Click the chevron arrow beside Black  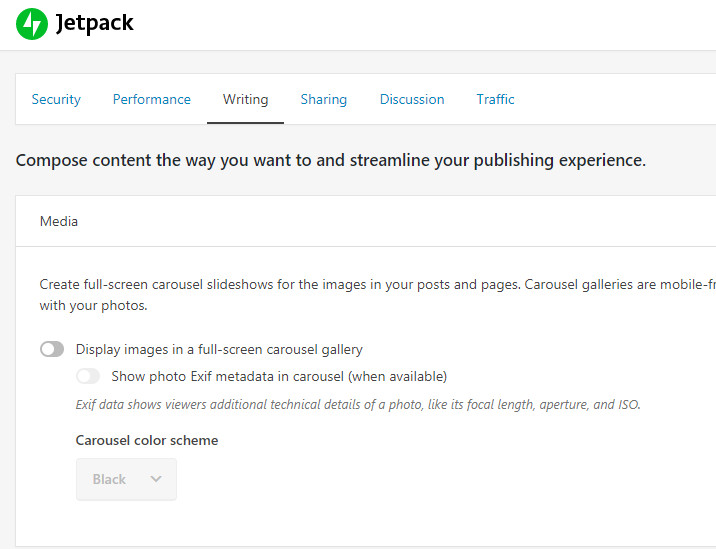click(x=156, y=479)
